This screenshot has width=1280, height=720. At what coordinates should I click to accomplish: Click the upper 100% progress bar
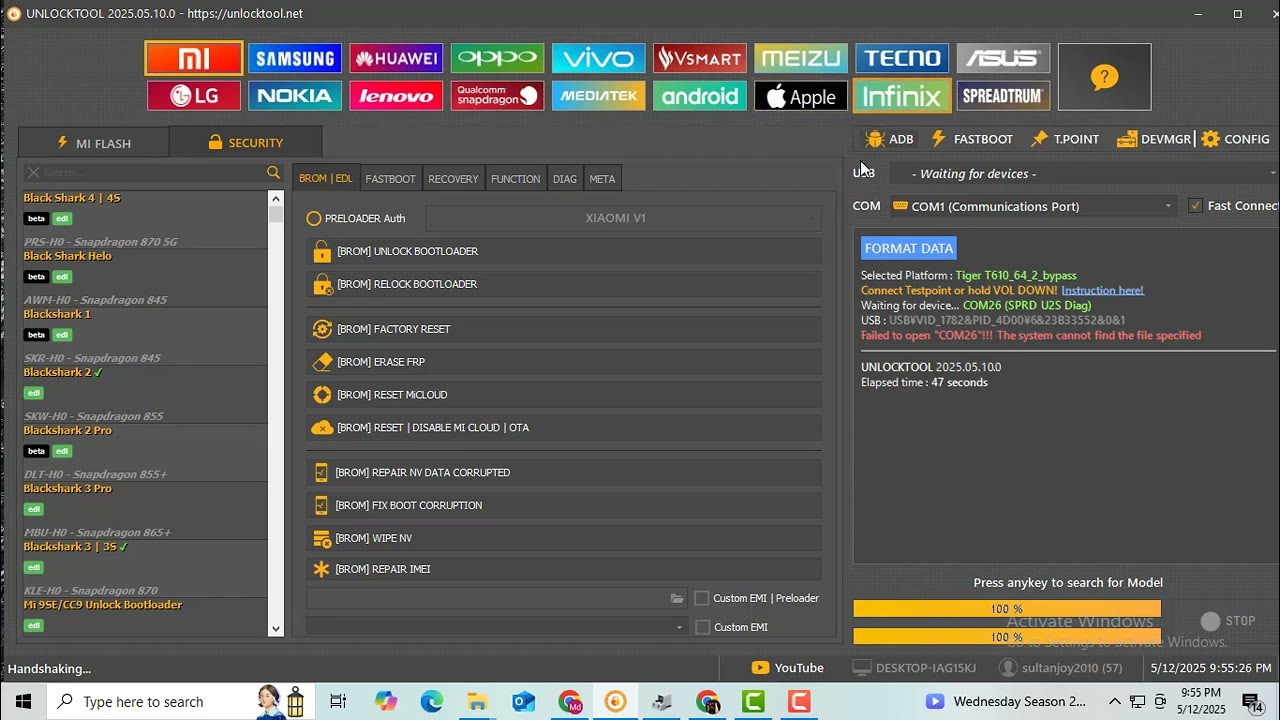click(x=1007, y=609)
